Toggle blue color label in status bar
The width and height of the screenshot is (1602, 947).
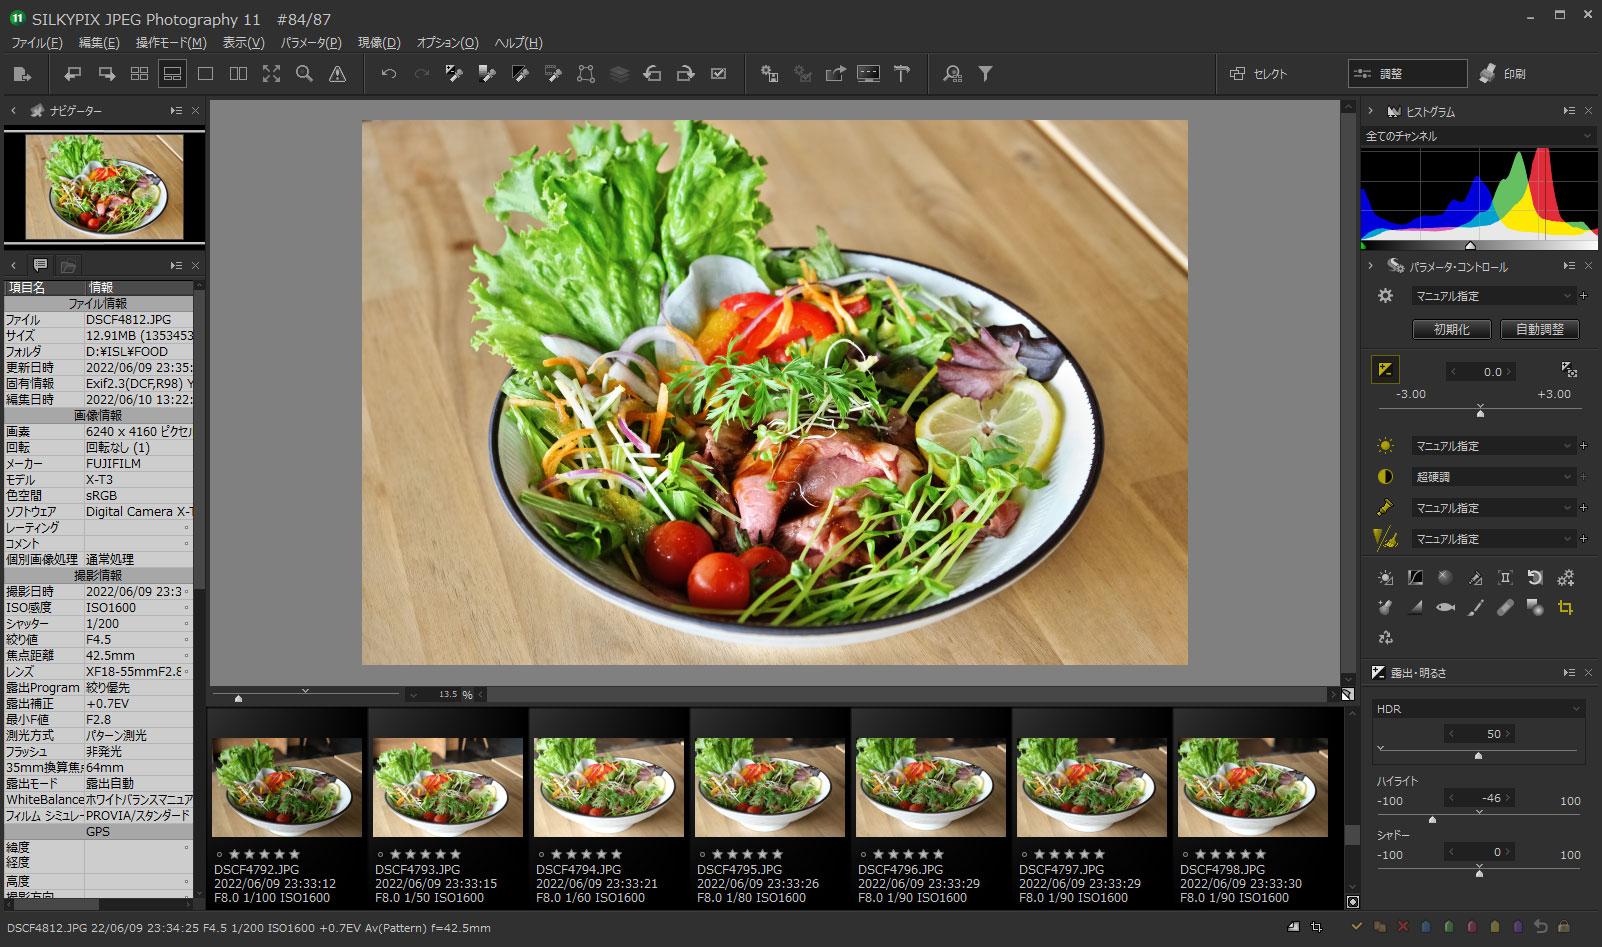(x=1425, y=927)
